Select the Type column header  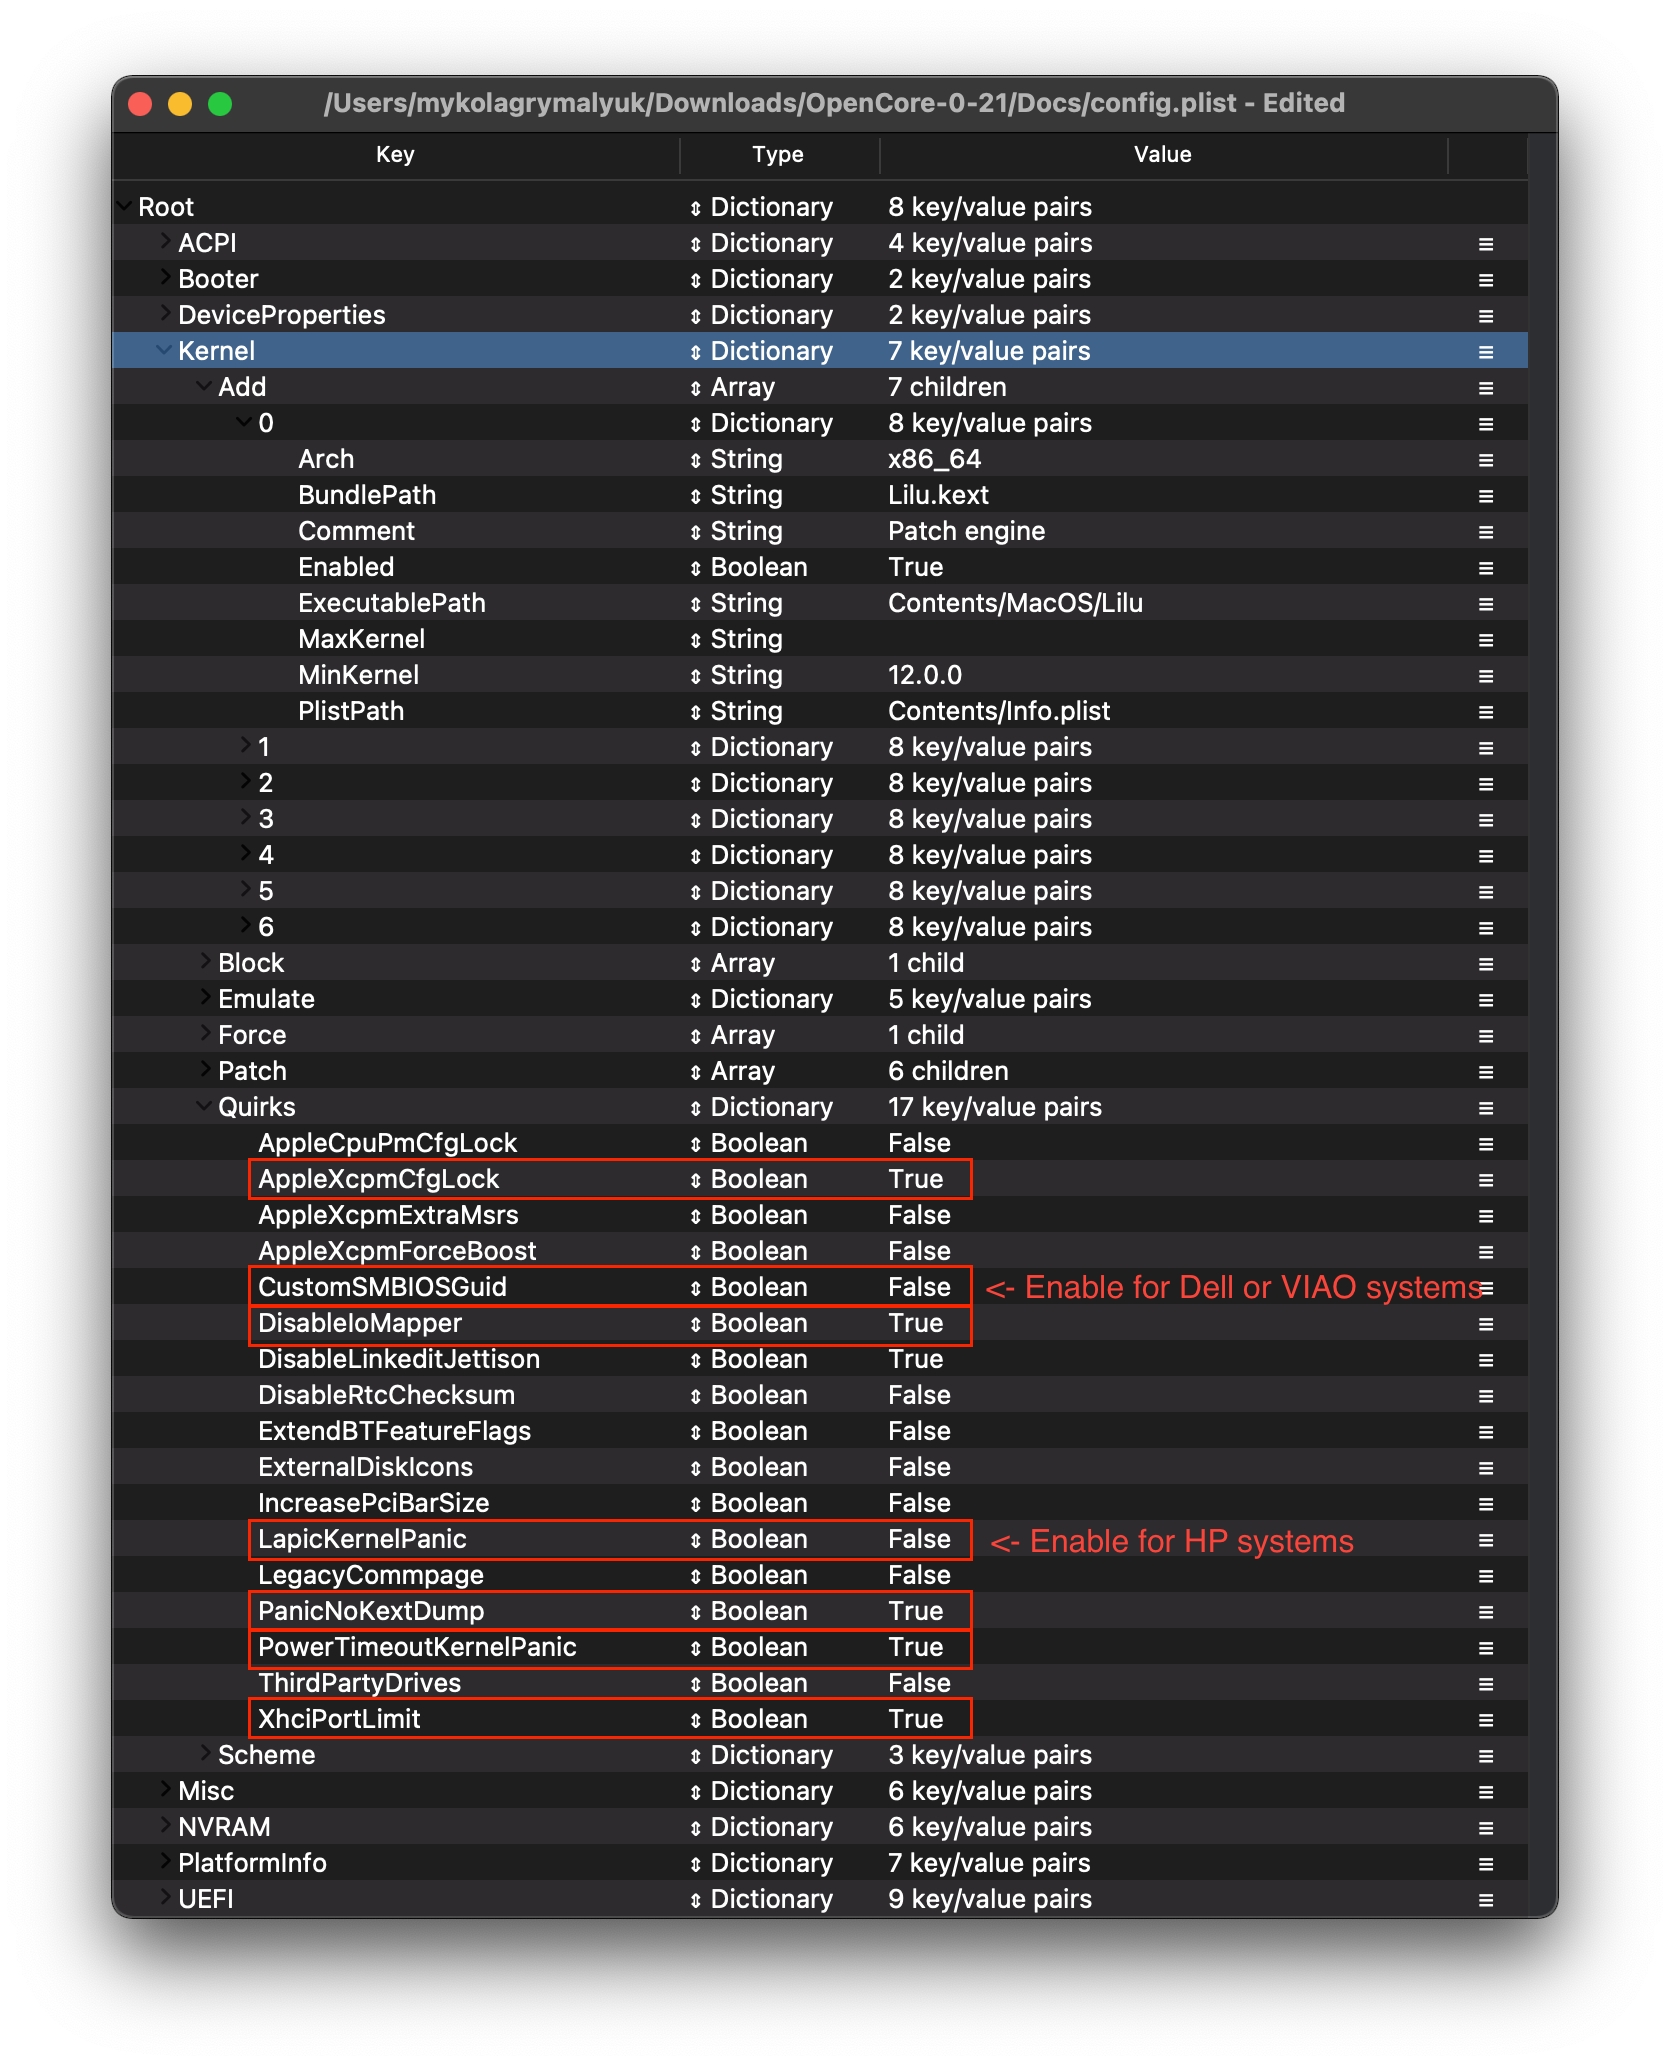click(778, 155)
